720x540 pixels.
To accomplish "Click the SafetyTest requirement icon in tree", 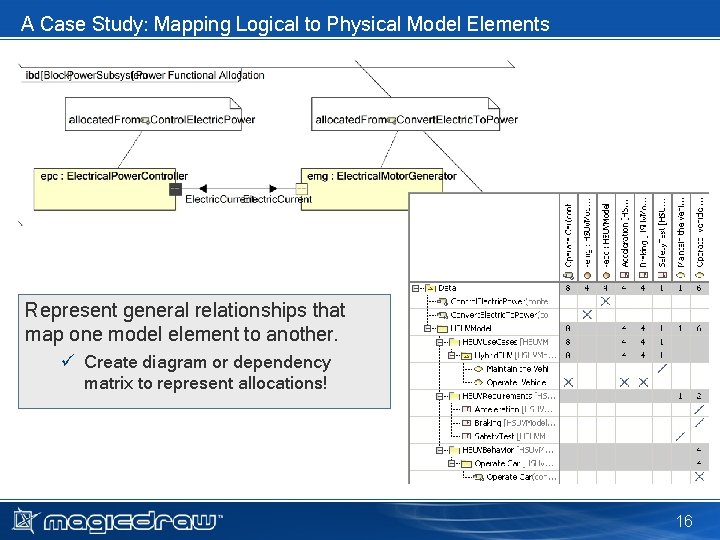I will (x=467, y=436).
